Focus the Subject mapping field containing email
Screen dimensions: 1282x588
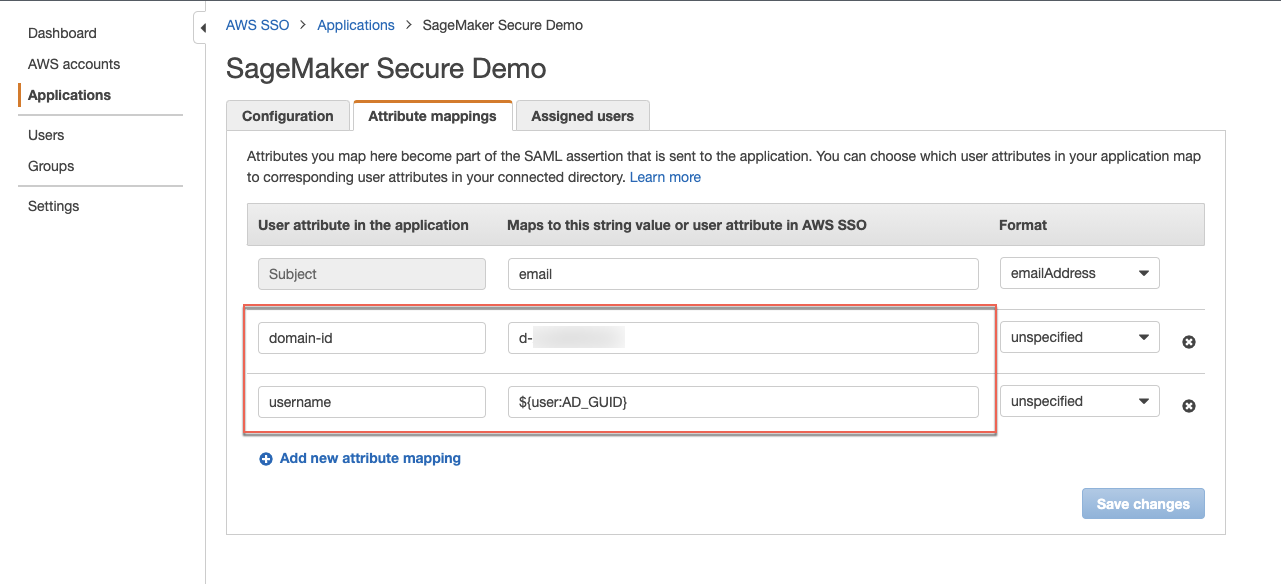pyautogui.click(x=743, y=274)
